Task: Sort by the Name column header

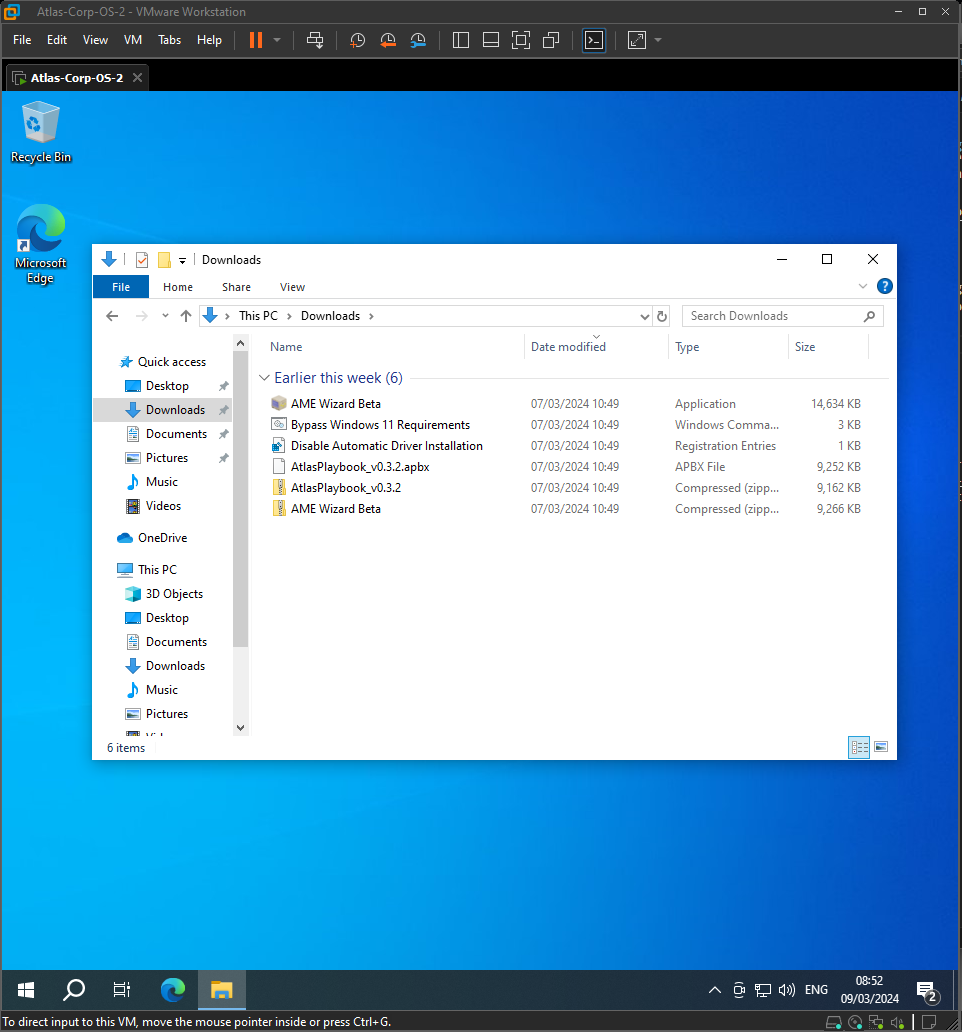Action: click(286, 347)
